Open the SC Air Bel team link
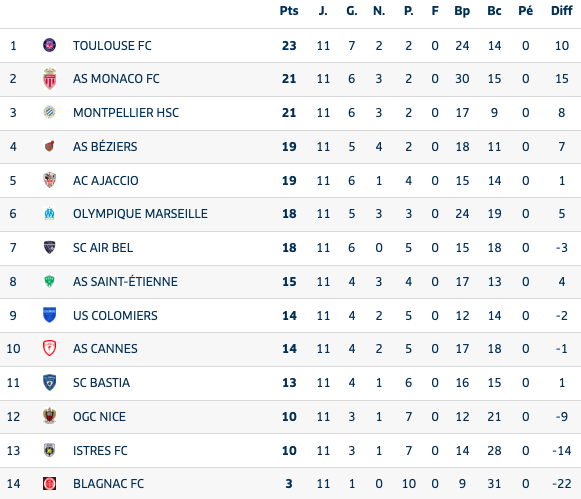 coord(103,247)
